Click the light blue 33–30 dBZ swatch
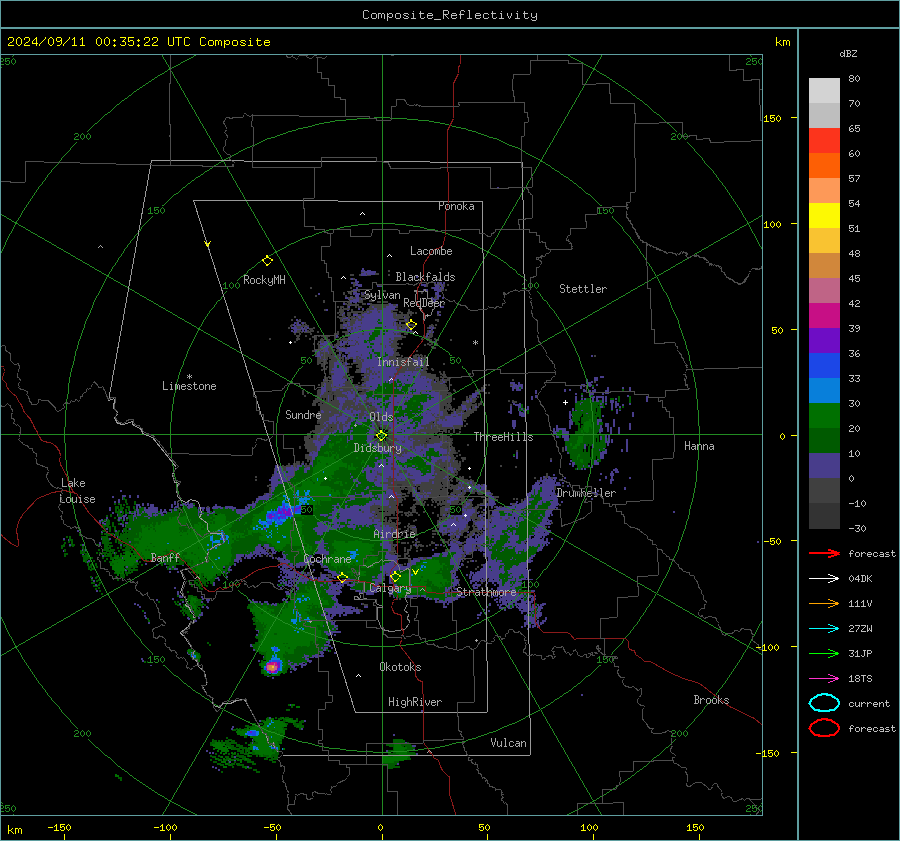The height and width of the screenshot is (841, 900). (x=824, y=390)
